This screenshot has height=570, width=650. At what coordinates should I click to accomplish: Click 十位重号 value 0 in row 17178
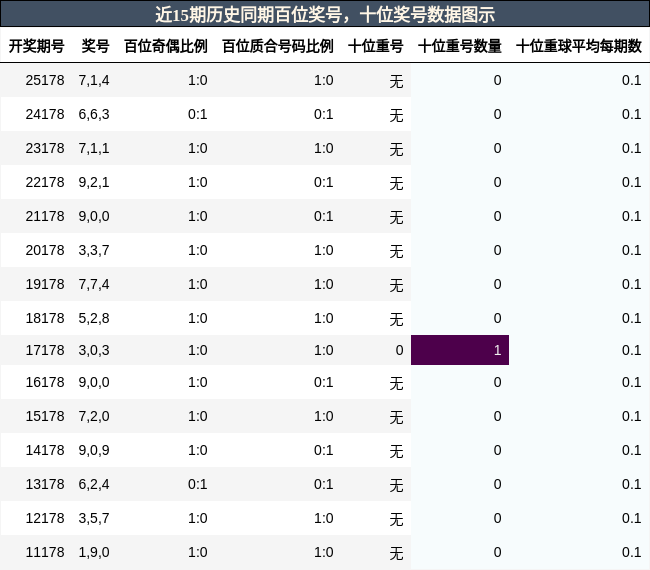click(x=399, y=350)
